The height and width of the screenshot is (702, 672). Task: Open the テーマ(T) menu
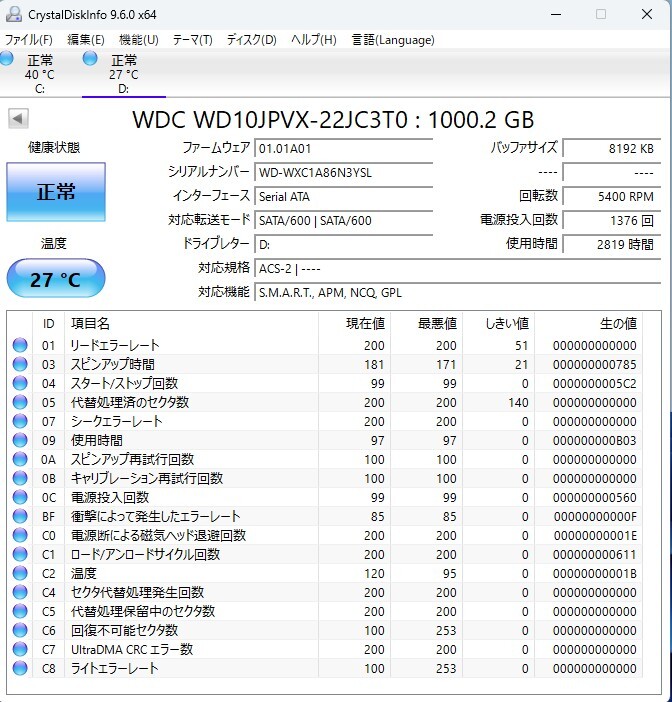point(193,40)
